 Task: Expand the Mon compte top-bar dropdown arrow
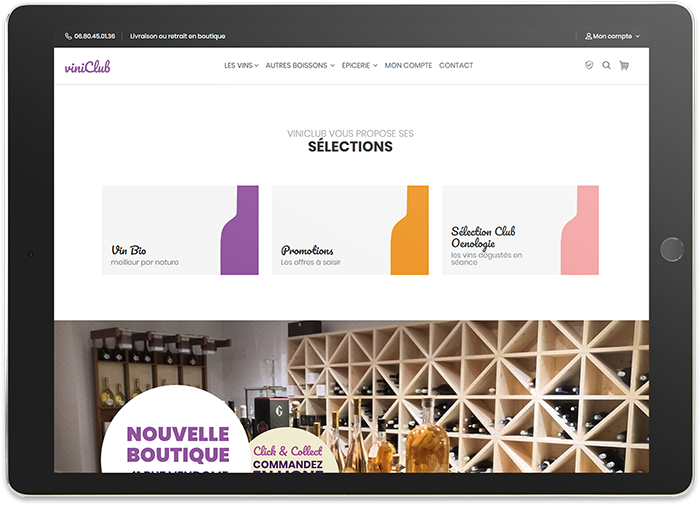(638, 36)
